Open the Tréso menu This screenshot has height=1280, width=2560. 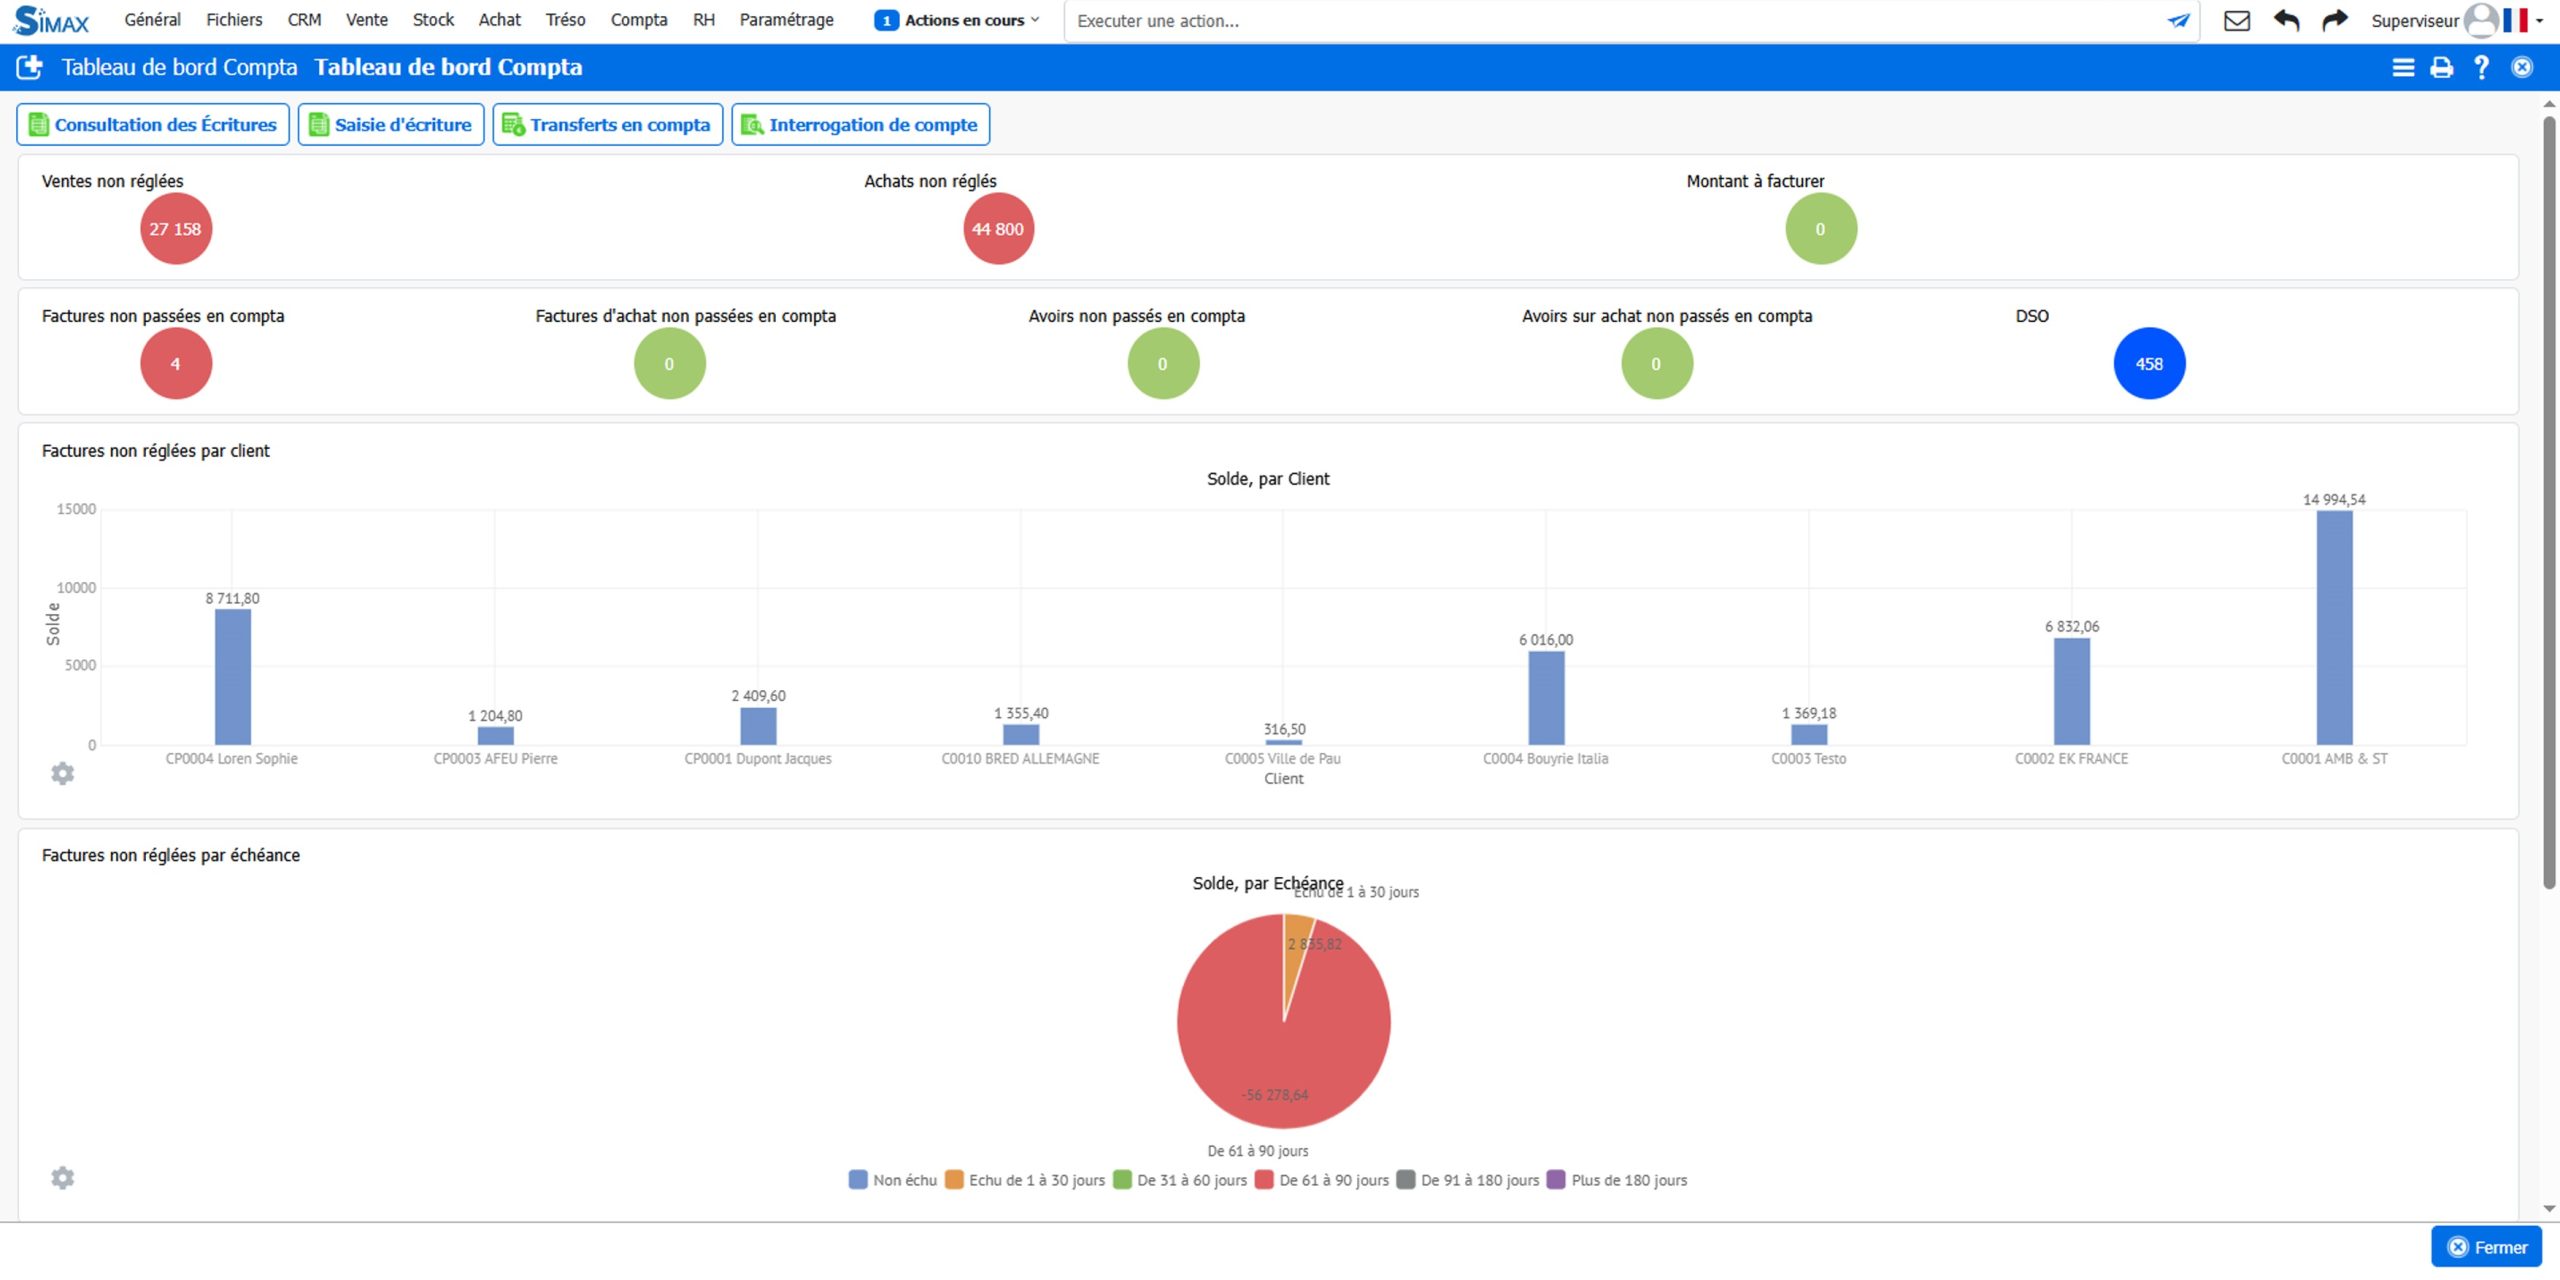[x=565, y=20]
